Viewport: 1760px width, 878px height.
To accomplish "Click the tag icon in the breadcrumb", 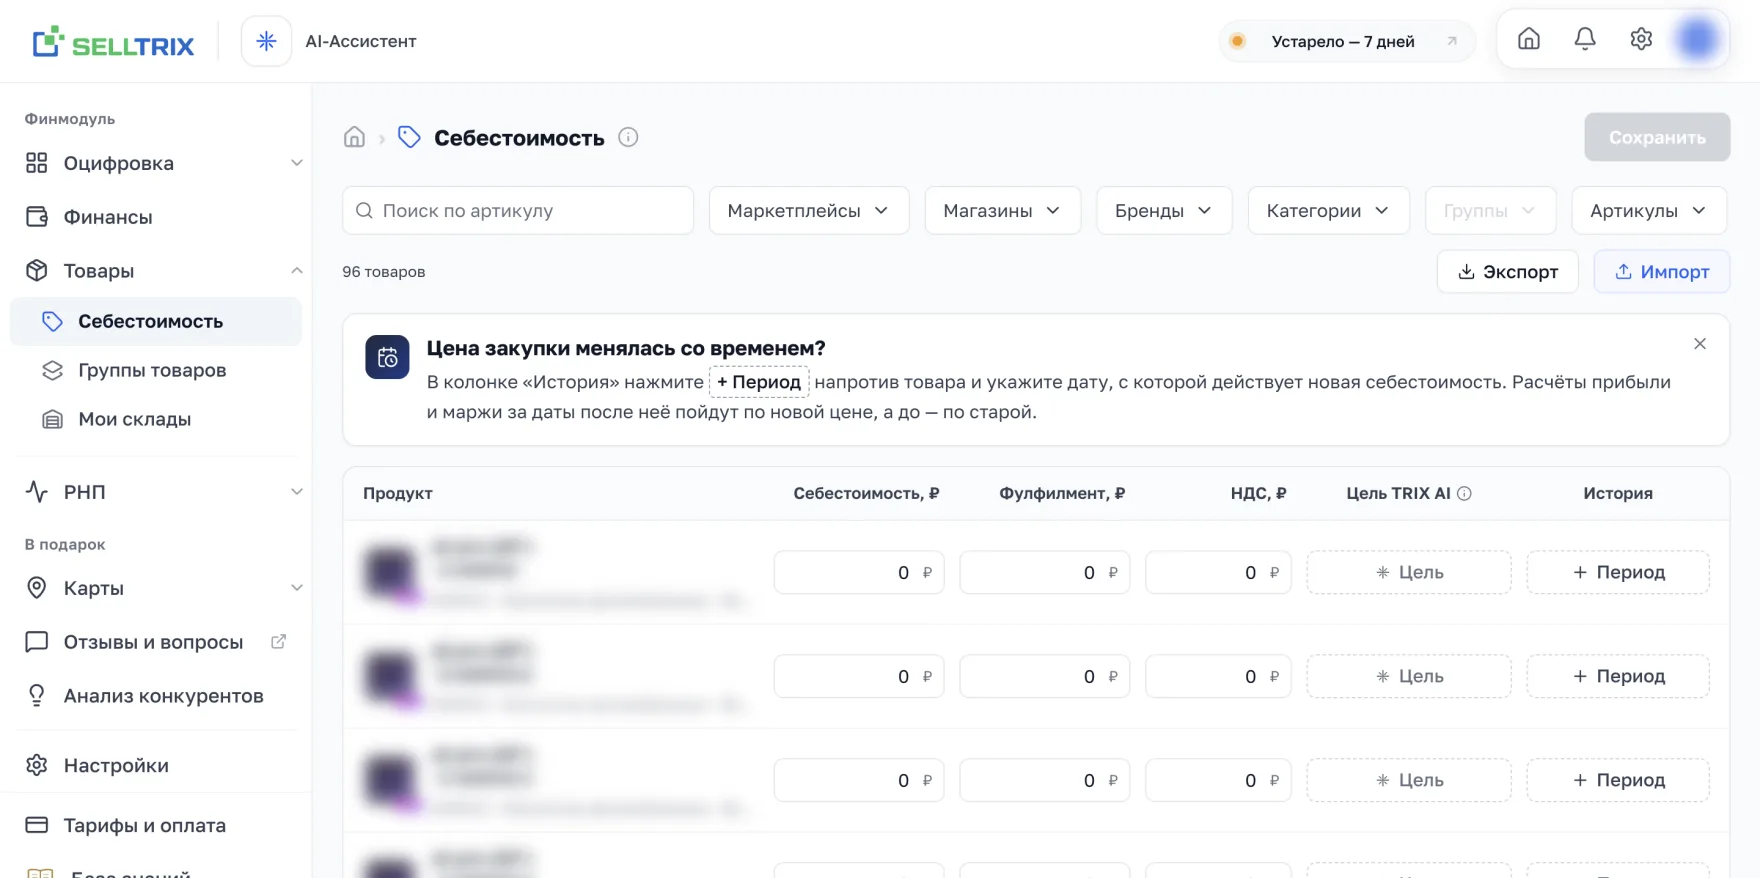I will pos(409,137).
